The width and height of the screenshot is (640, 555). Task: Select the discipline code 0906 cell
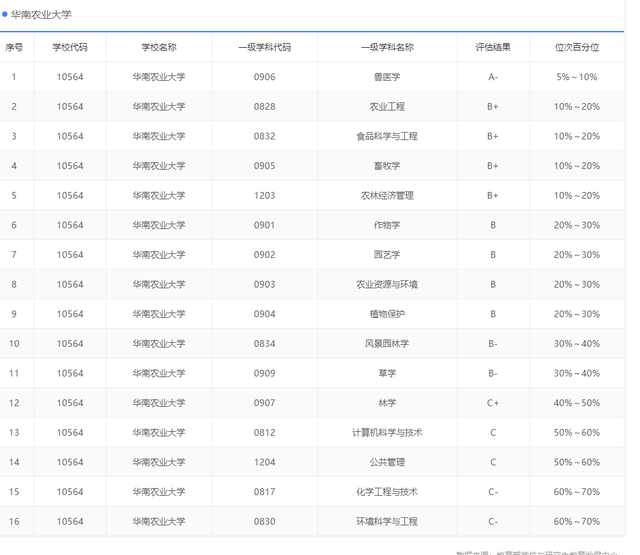(x=264, y=77)
